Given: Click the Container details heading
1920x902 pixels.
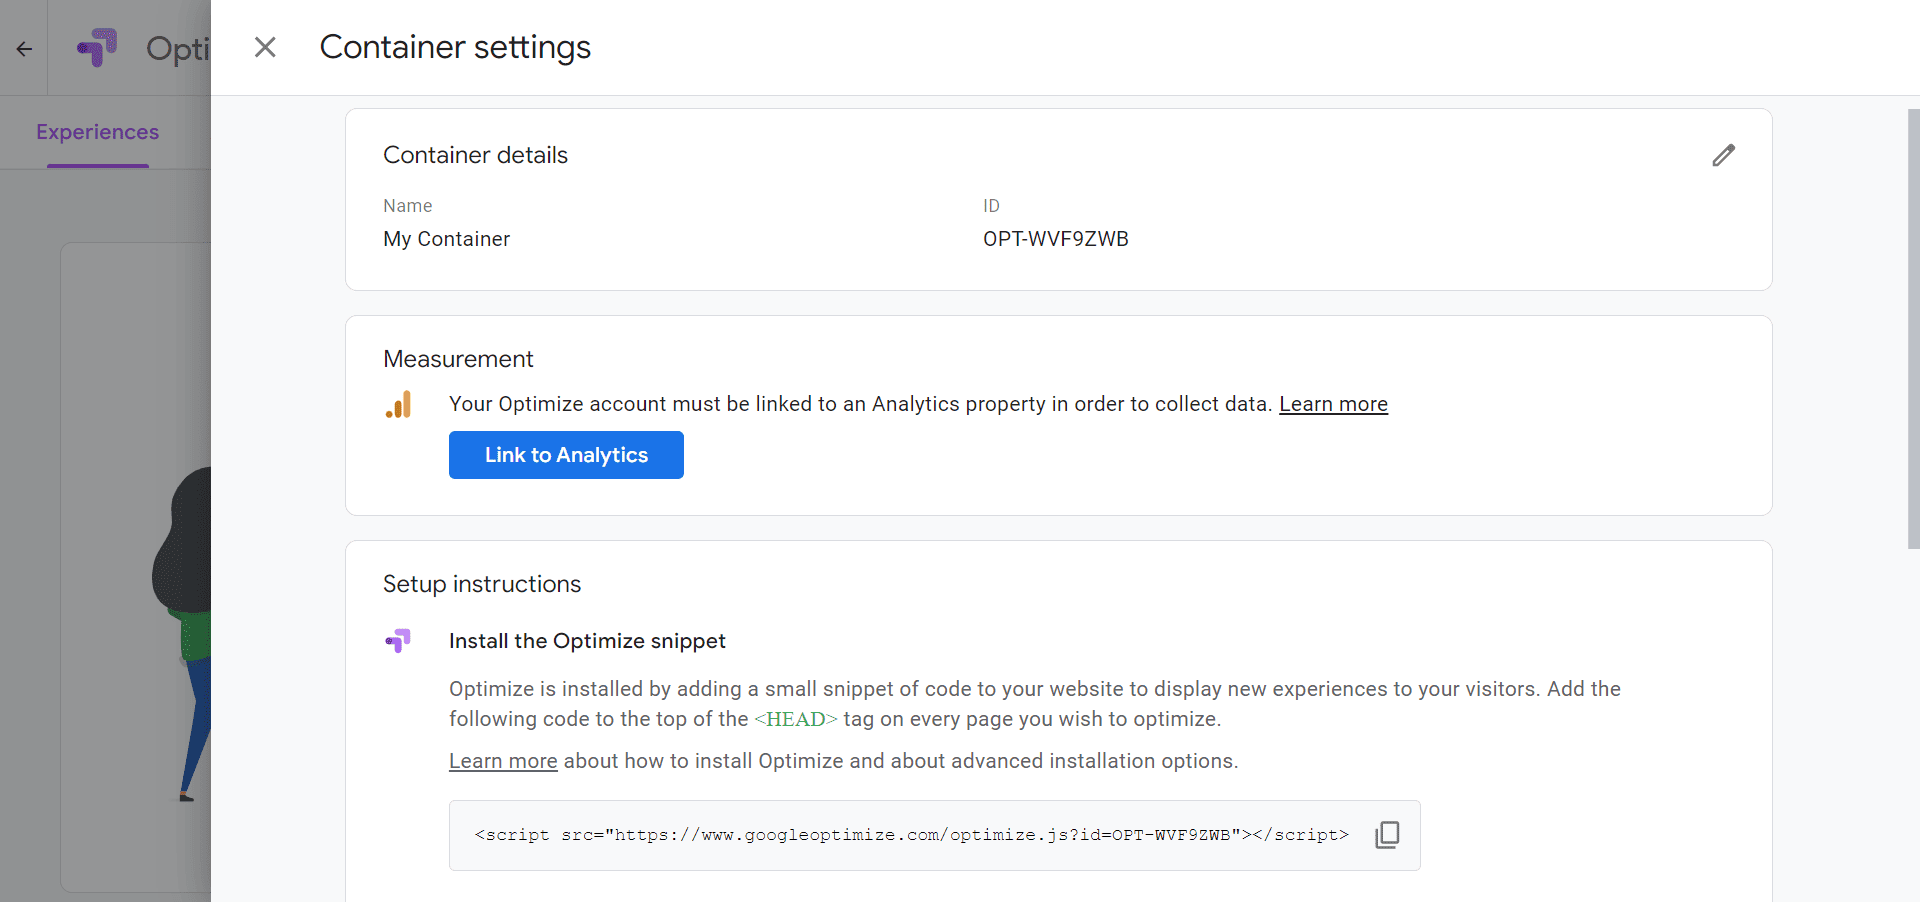Looking at the screenshot, I should pos(475,155).
